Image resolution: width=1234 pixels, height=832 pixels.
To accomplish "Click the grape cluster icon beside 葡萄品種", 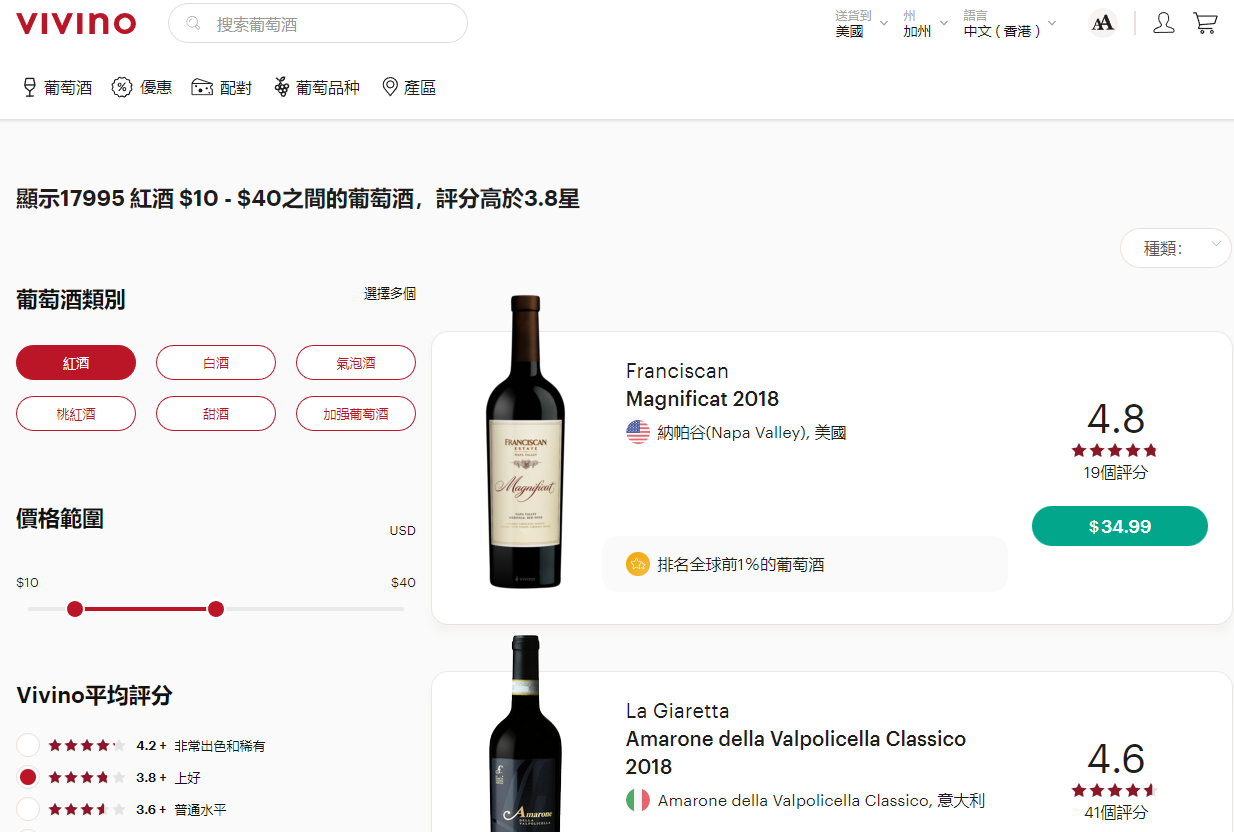I will (282, 87).
